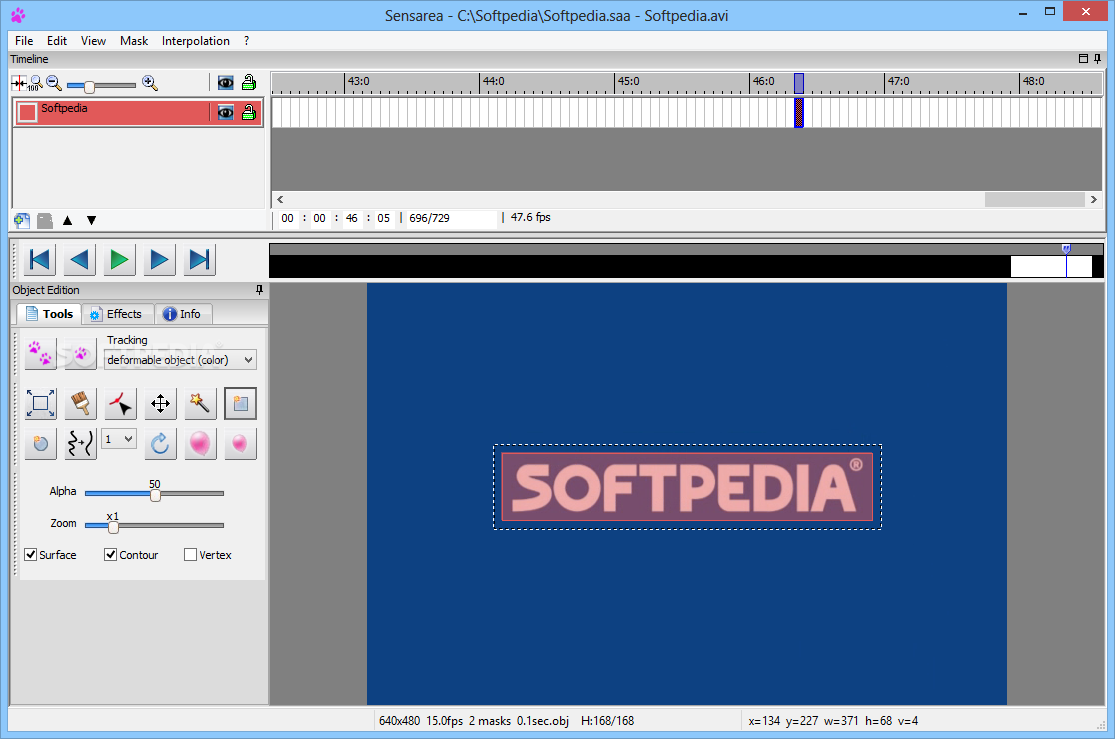Select the magic wand tool

click(x=201, y=404)
